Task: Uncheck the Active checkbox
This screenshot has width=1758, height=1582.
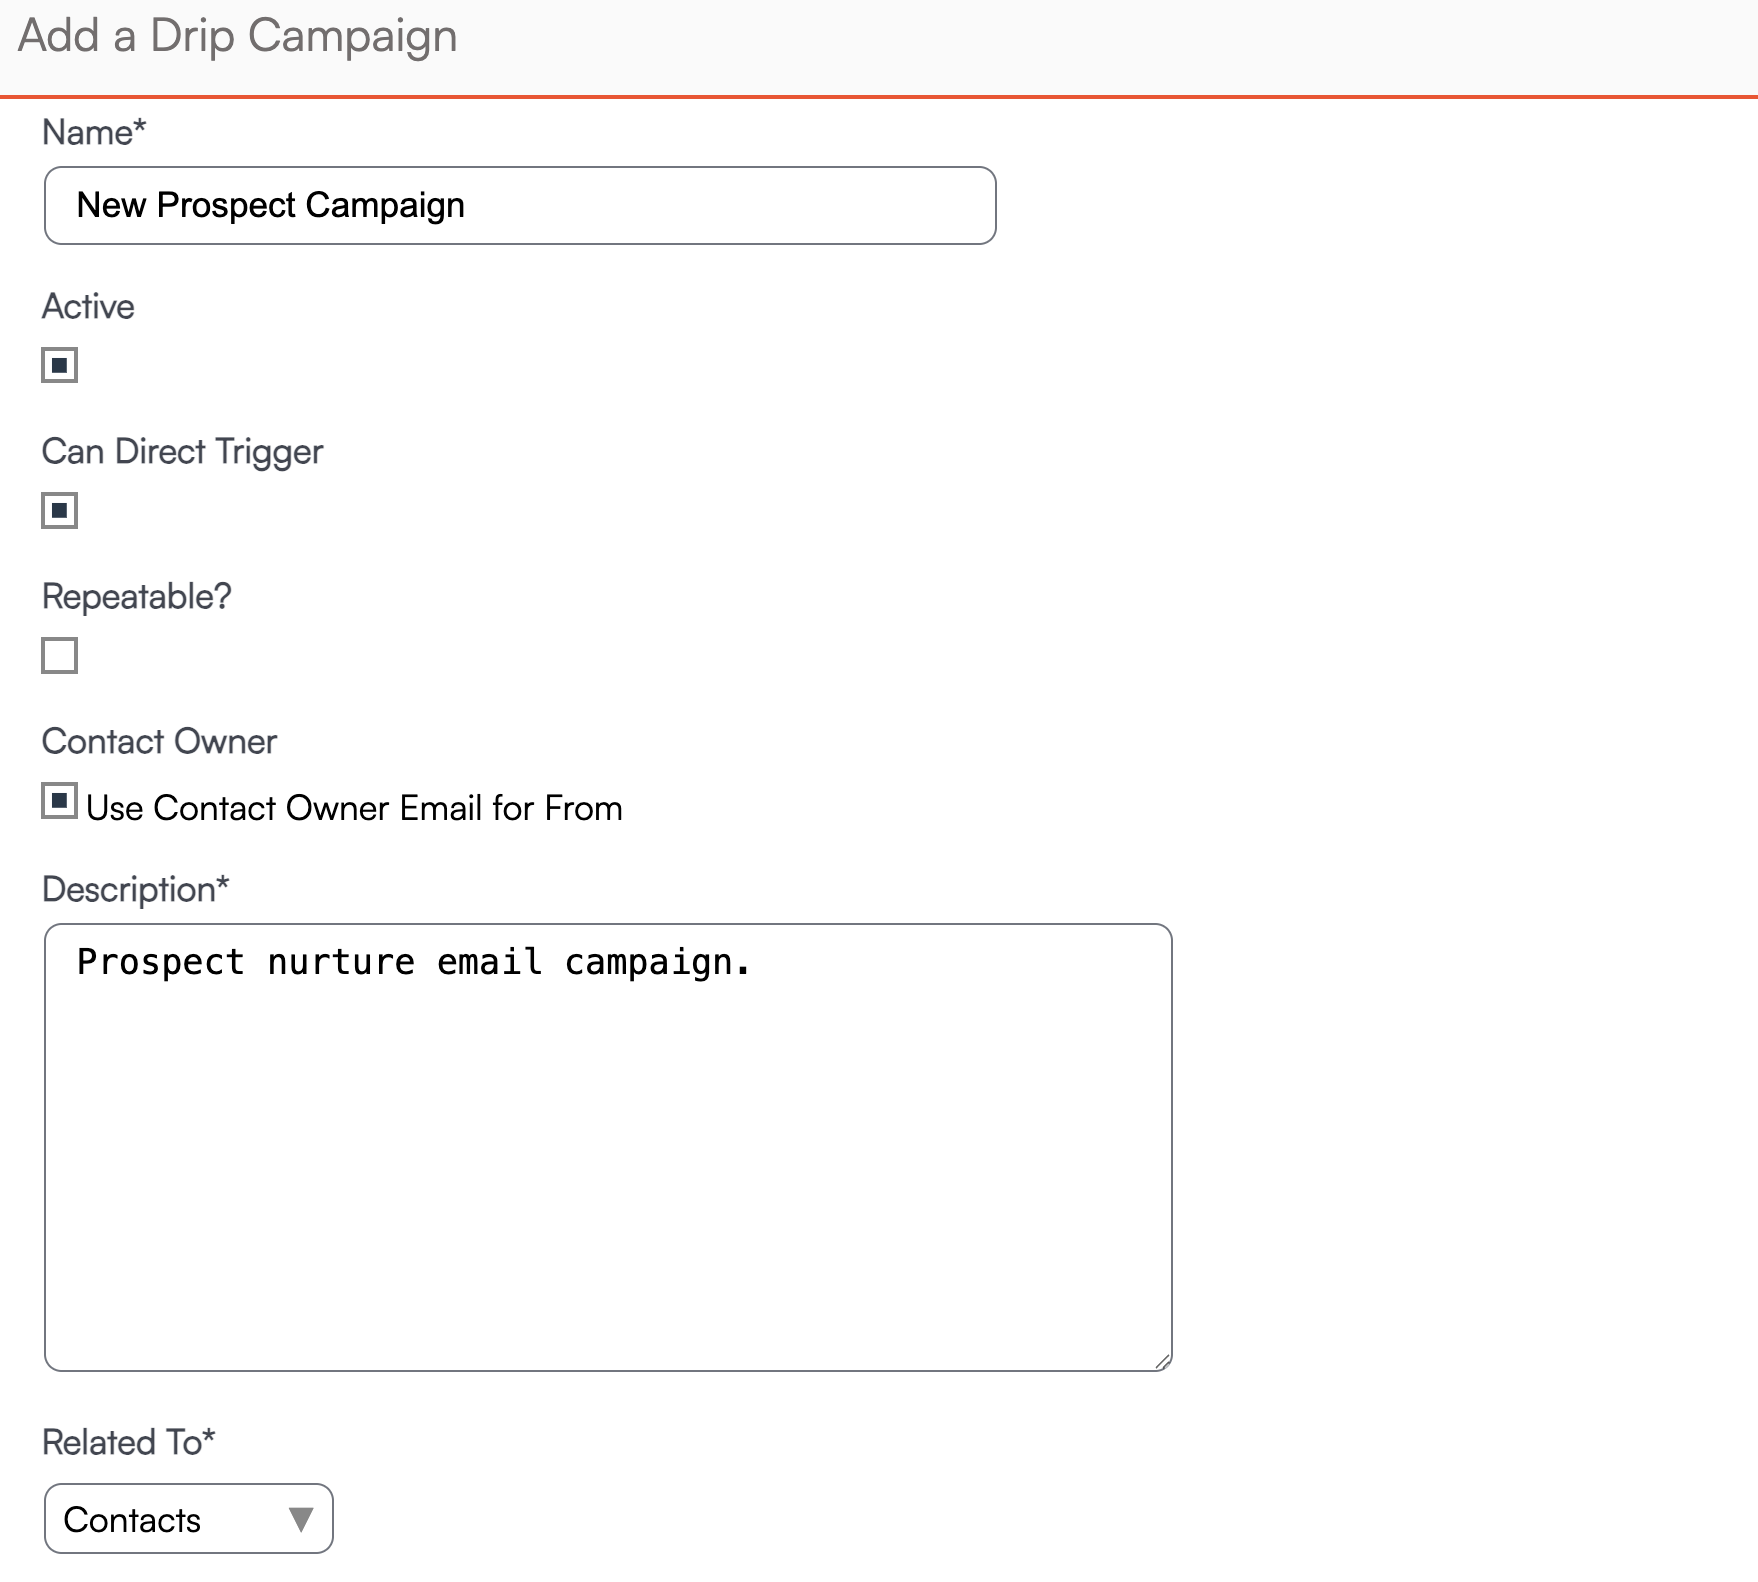Action: pyautogui.click(x=60, y=365)
